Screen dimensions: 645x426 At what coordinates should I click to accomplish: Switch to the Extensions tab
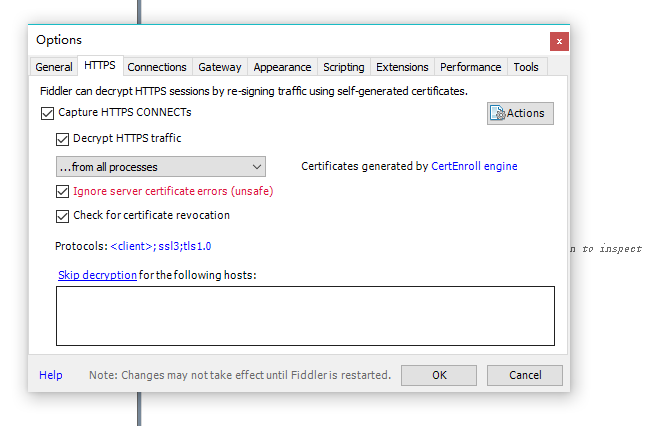(402, 67)
